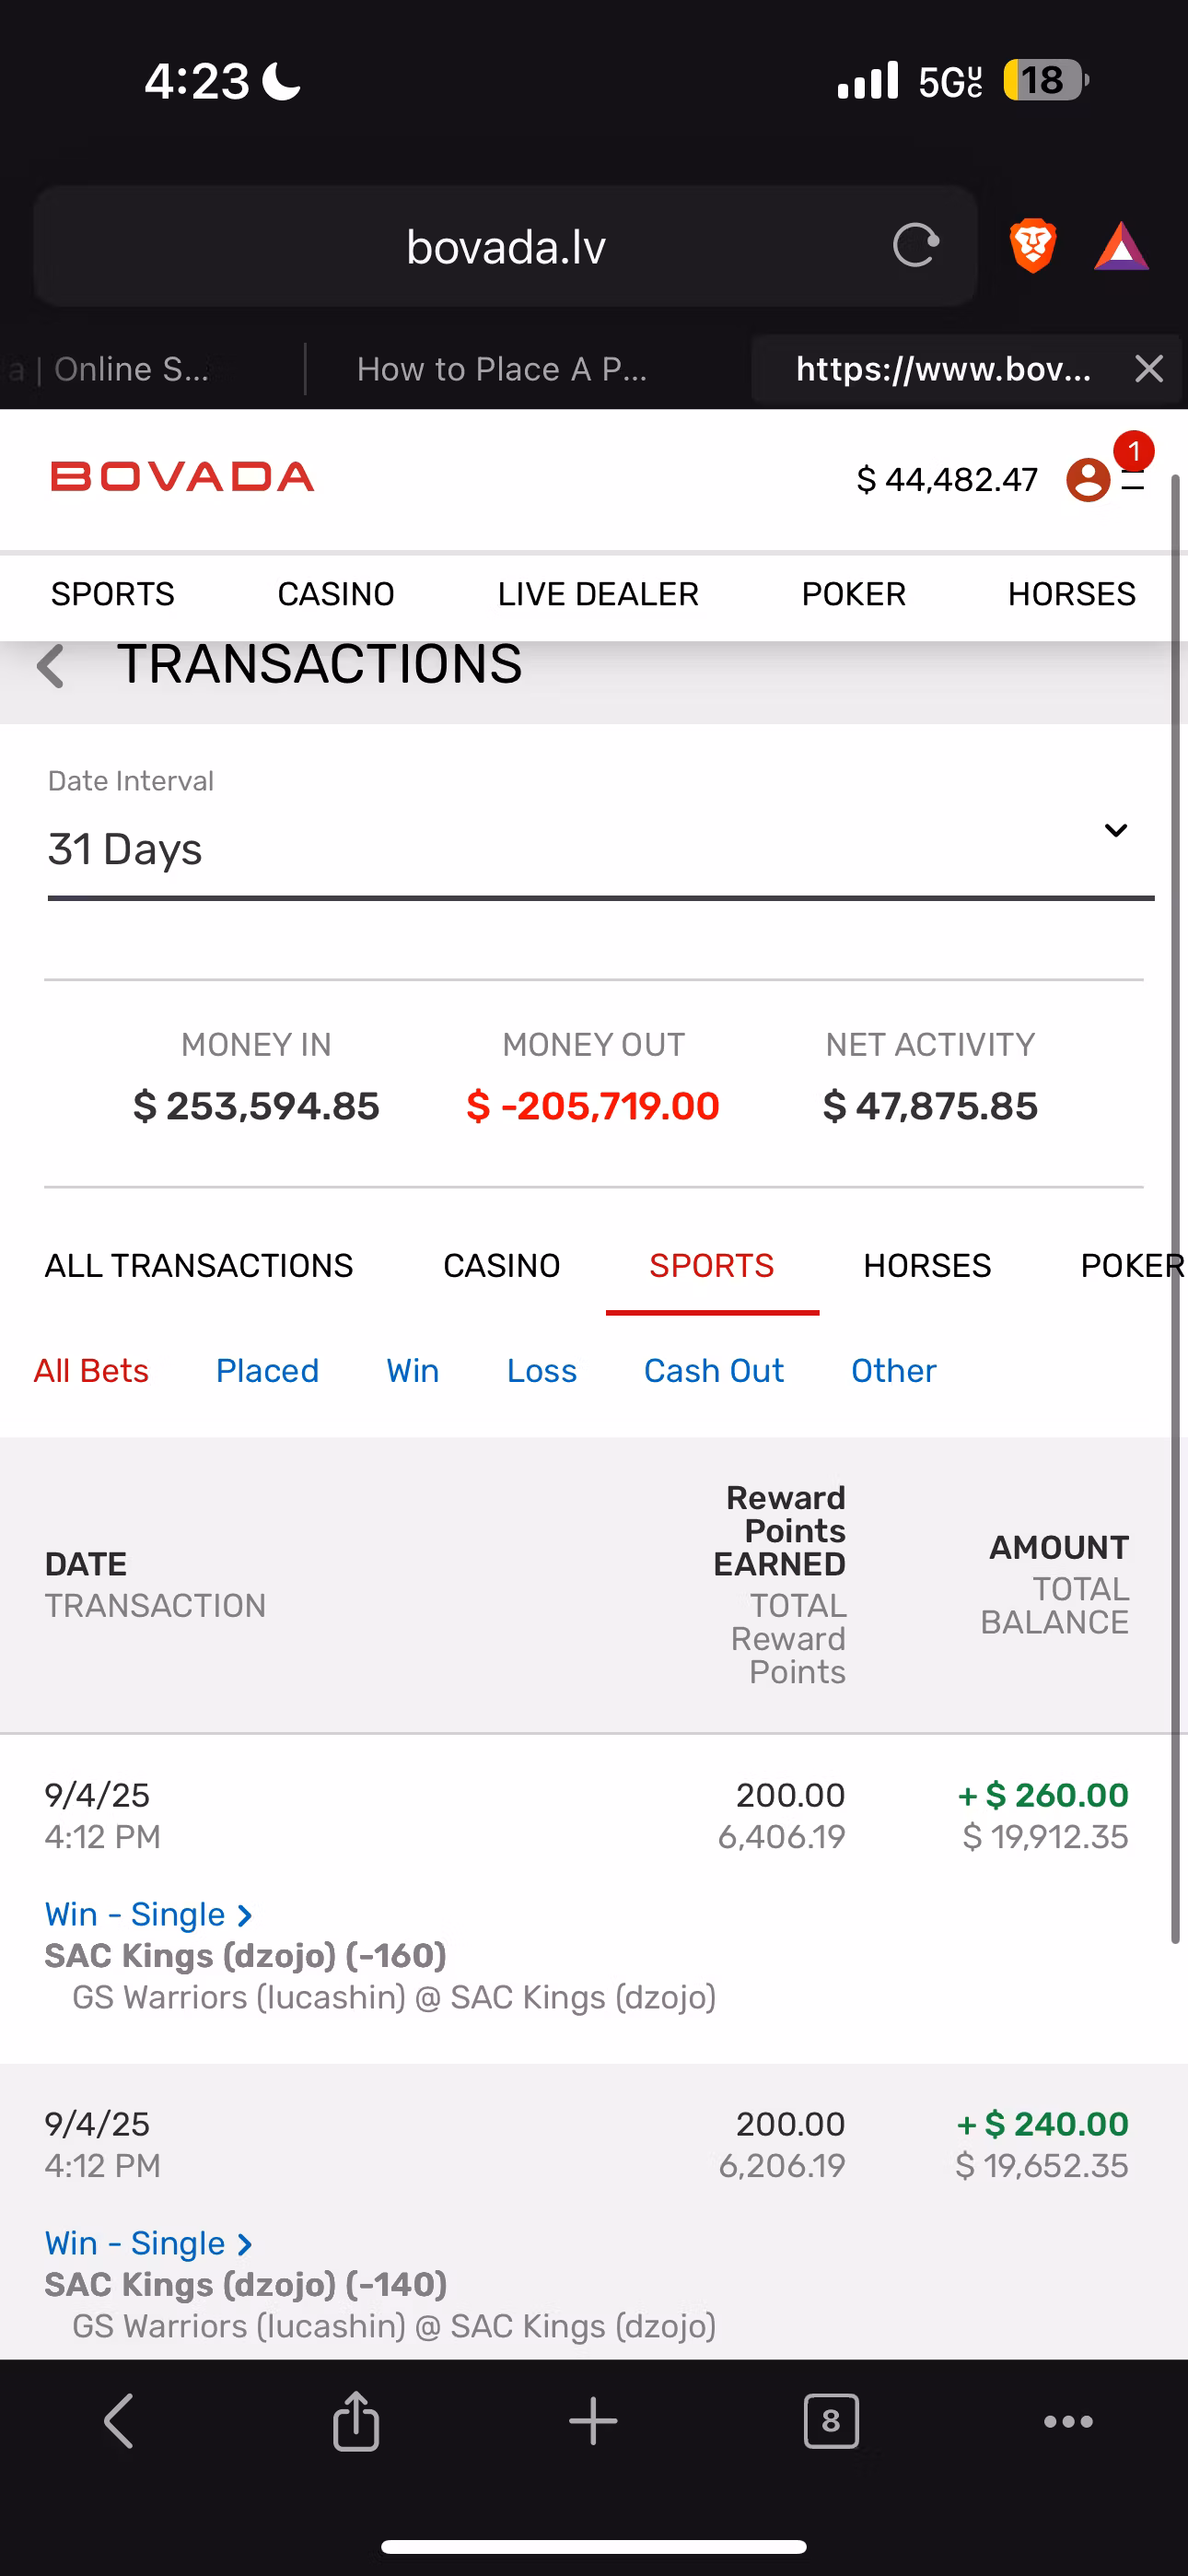Close the current bovada tab
Viewport: 1188px width, 2576px height.
pyautogui.click(x=1149, y=369)
